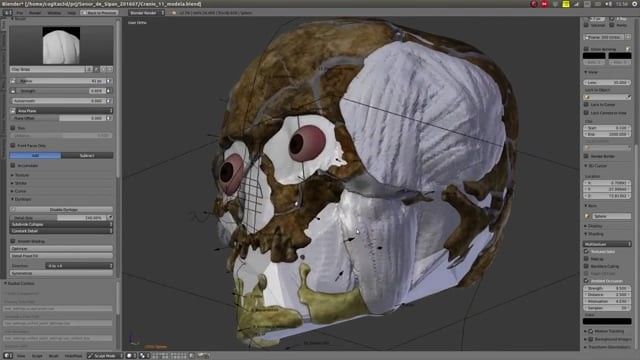Select the Subtract brush direction
Image resolution: width=640 pixels, height=360 pixels.
(87, 156)
